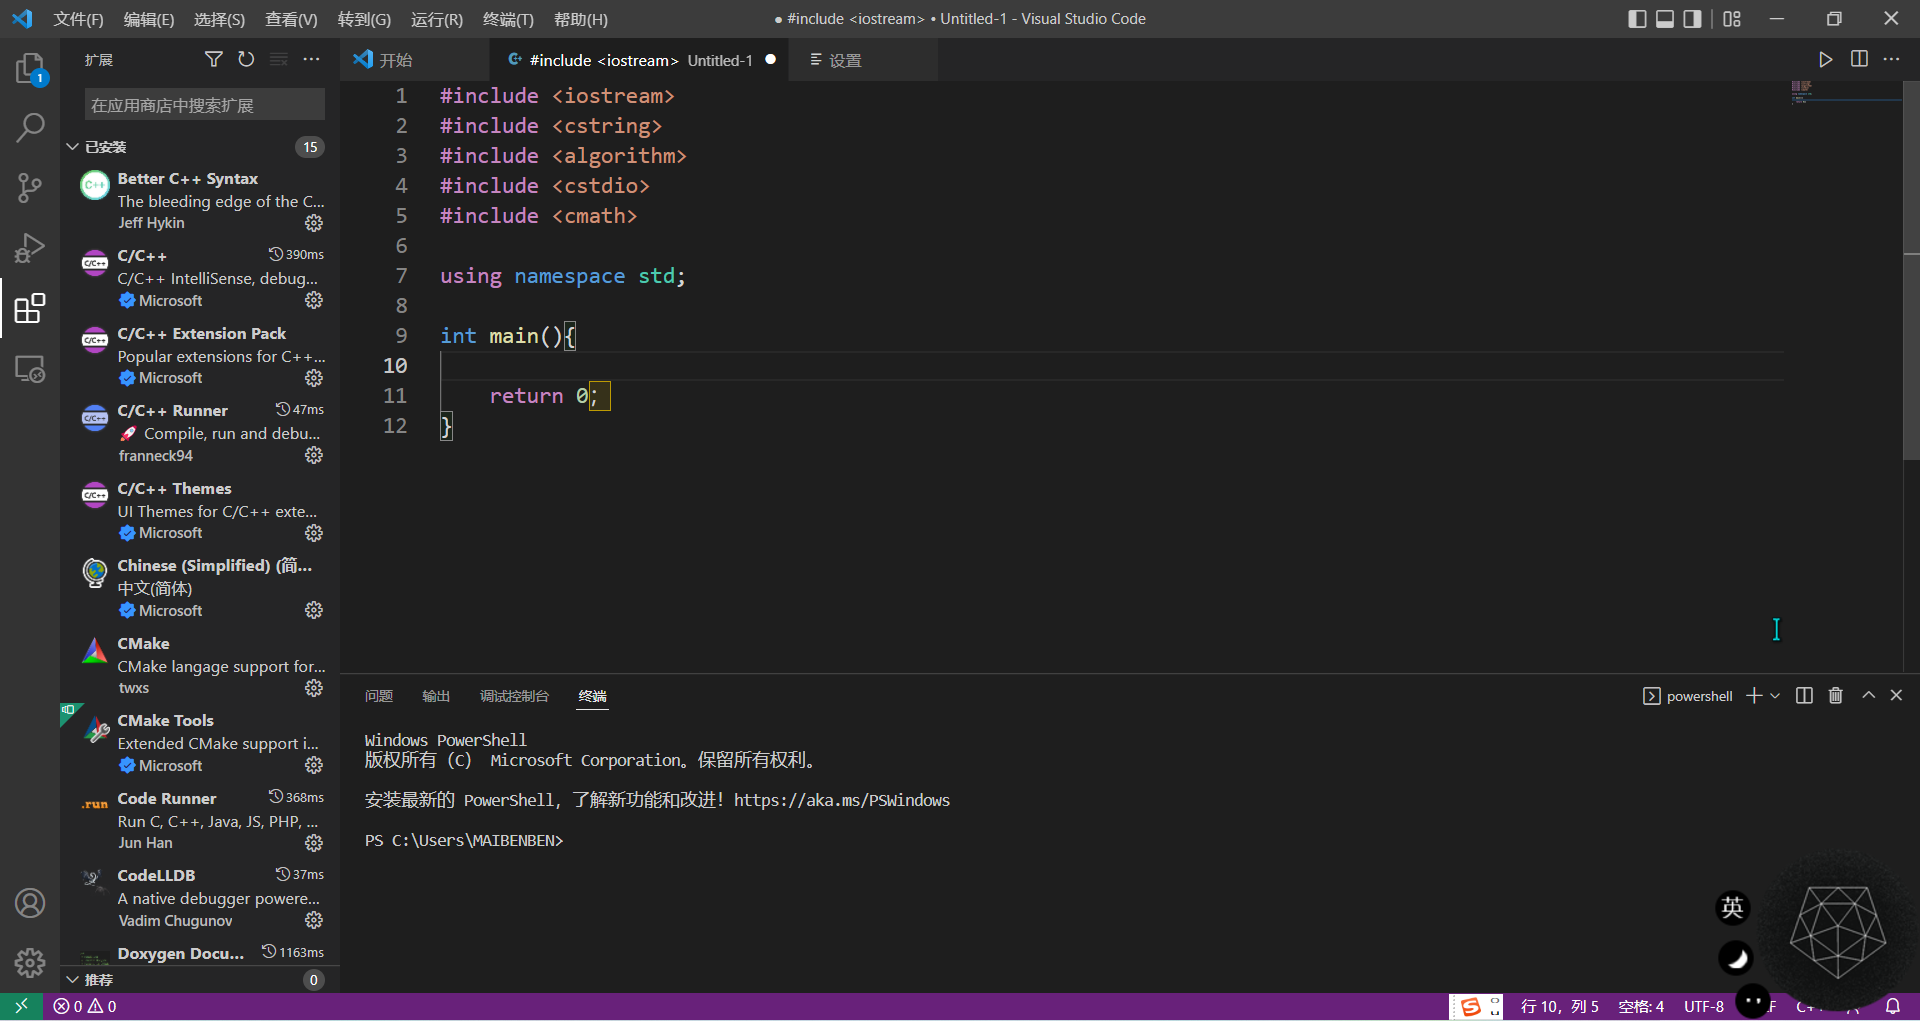Open settings gear for CodeLLDB
The image size is (1920, 1021).
point(314,920)
